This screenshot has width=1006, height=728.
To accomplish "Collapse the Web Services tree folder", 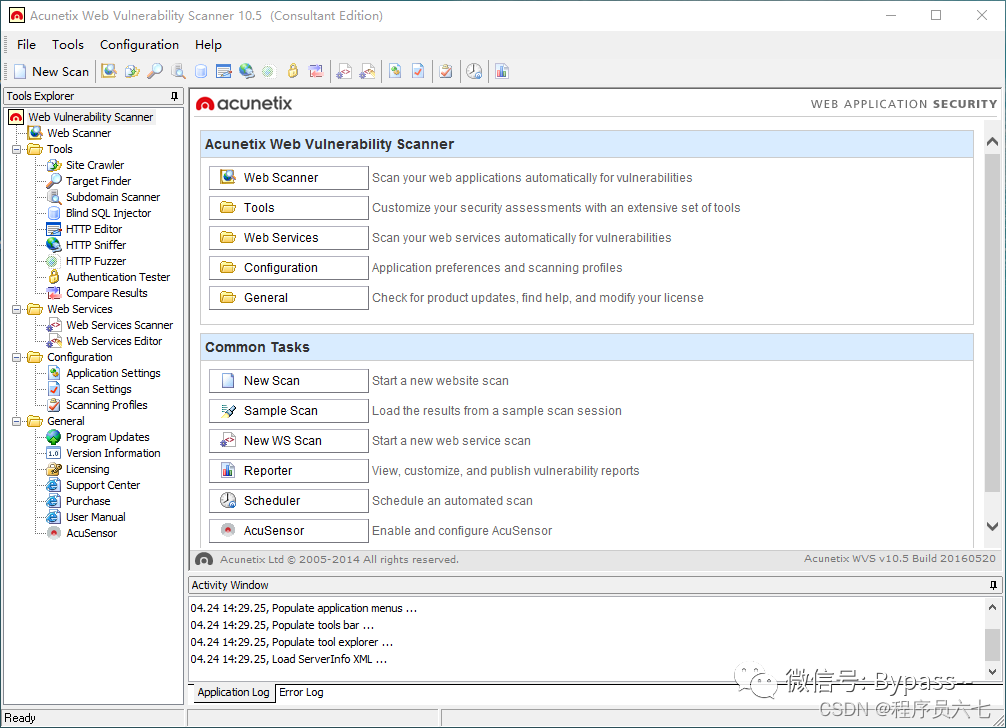I will pos(17,309).
